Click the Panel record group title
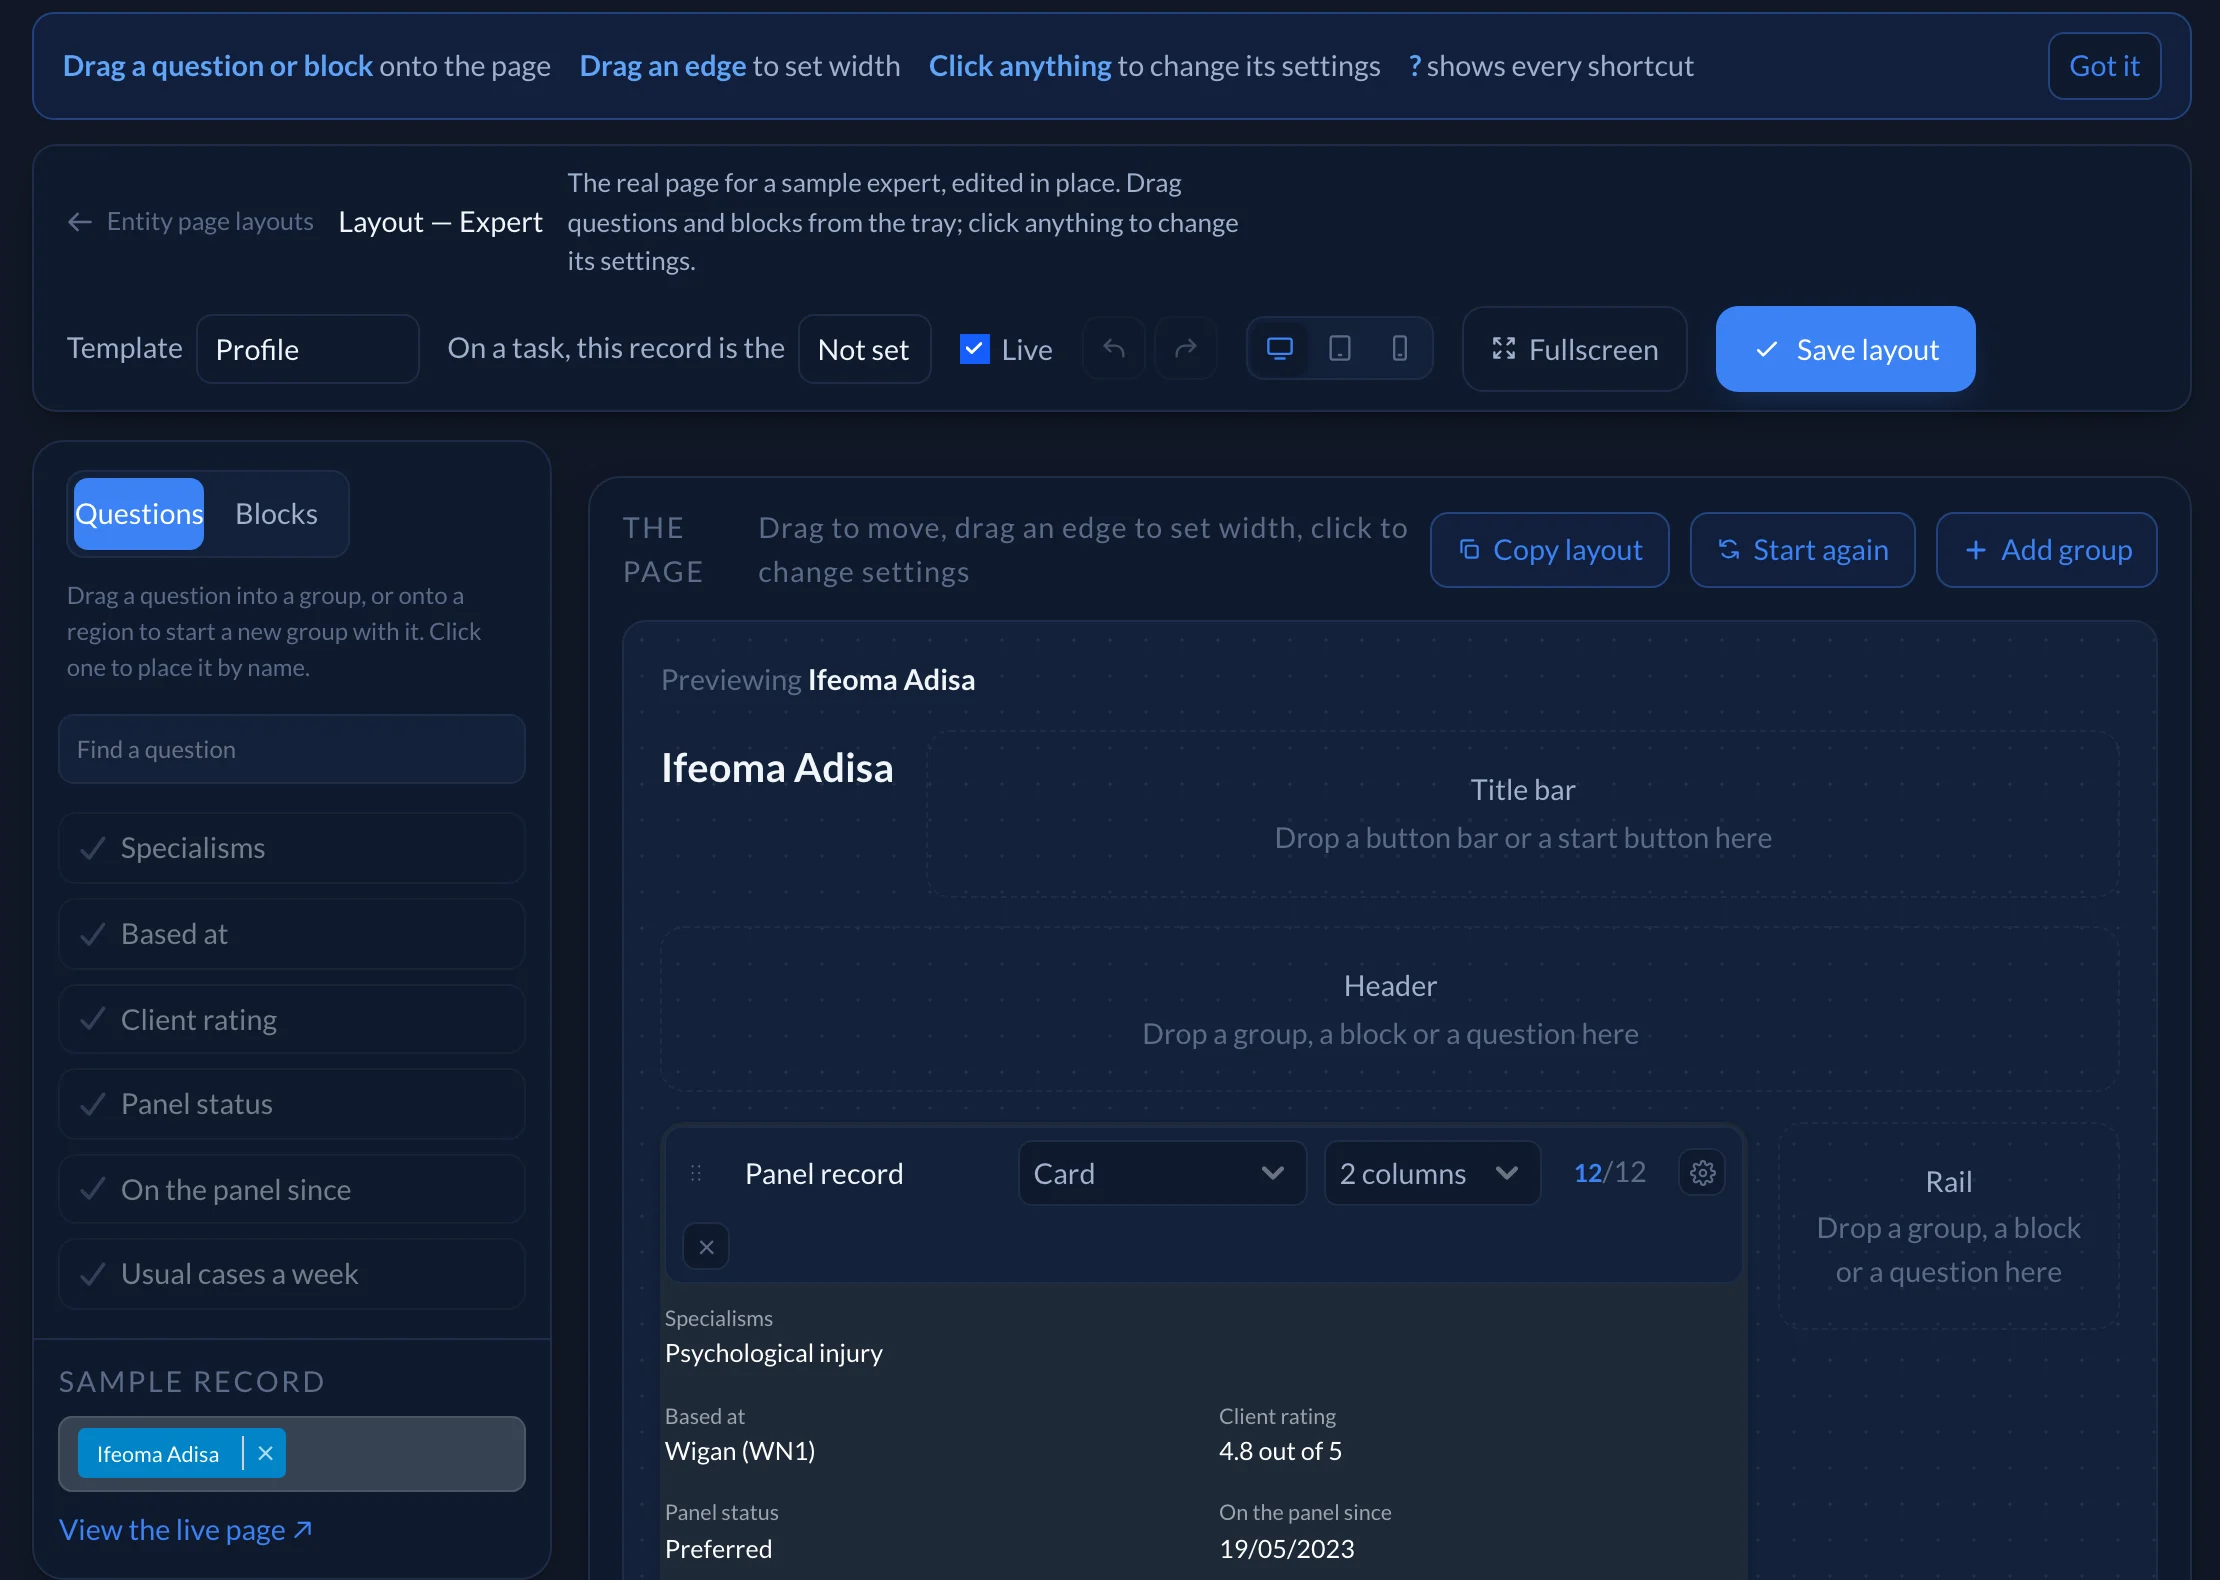 [824, 1173]
